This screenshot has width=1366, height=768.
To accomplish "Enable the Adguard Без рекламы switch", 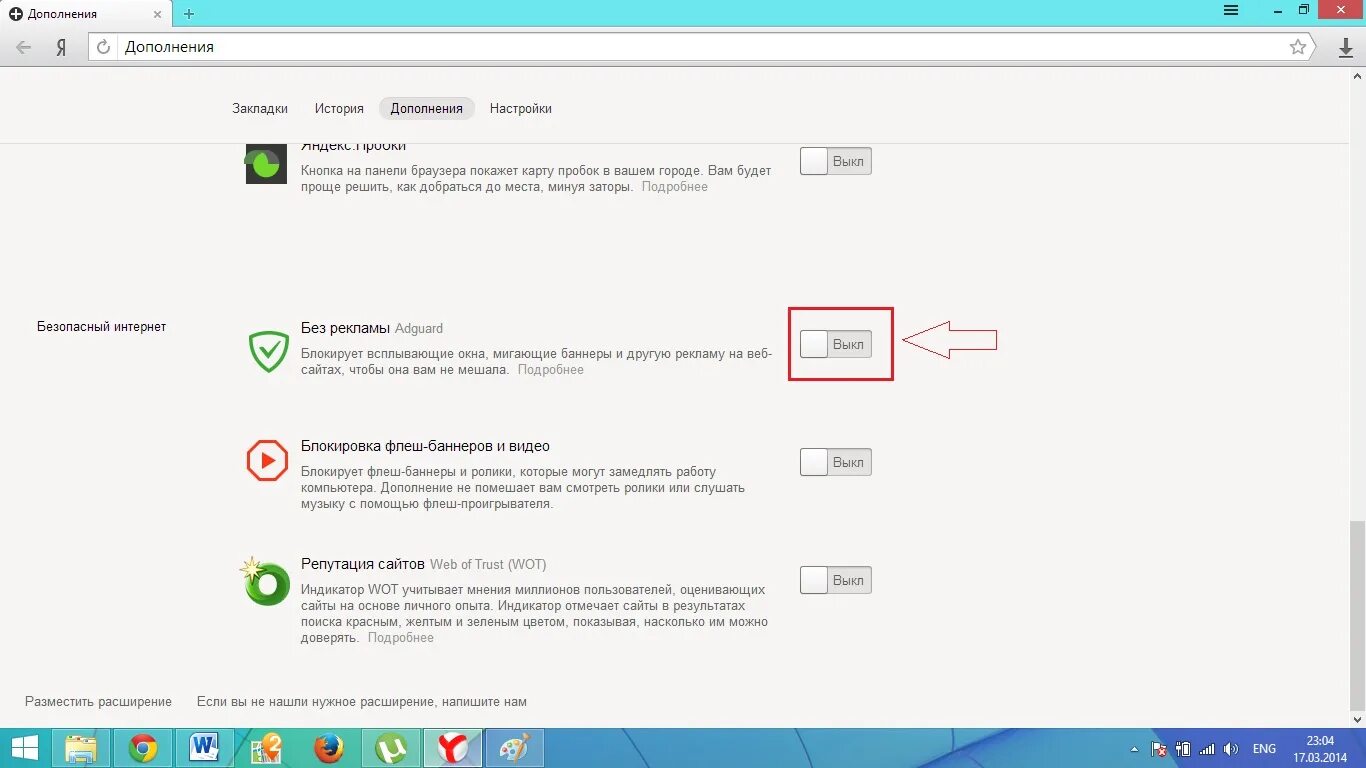I will pos(836,344).
